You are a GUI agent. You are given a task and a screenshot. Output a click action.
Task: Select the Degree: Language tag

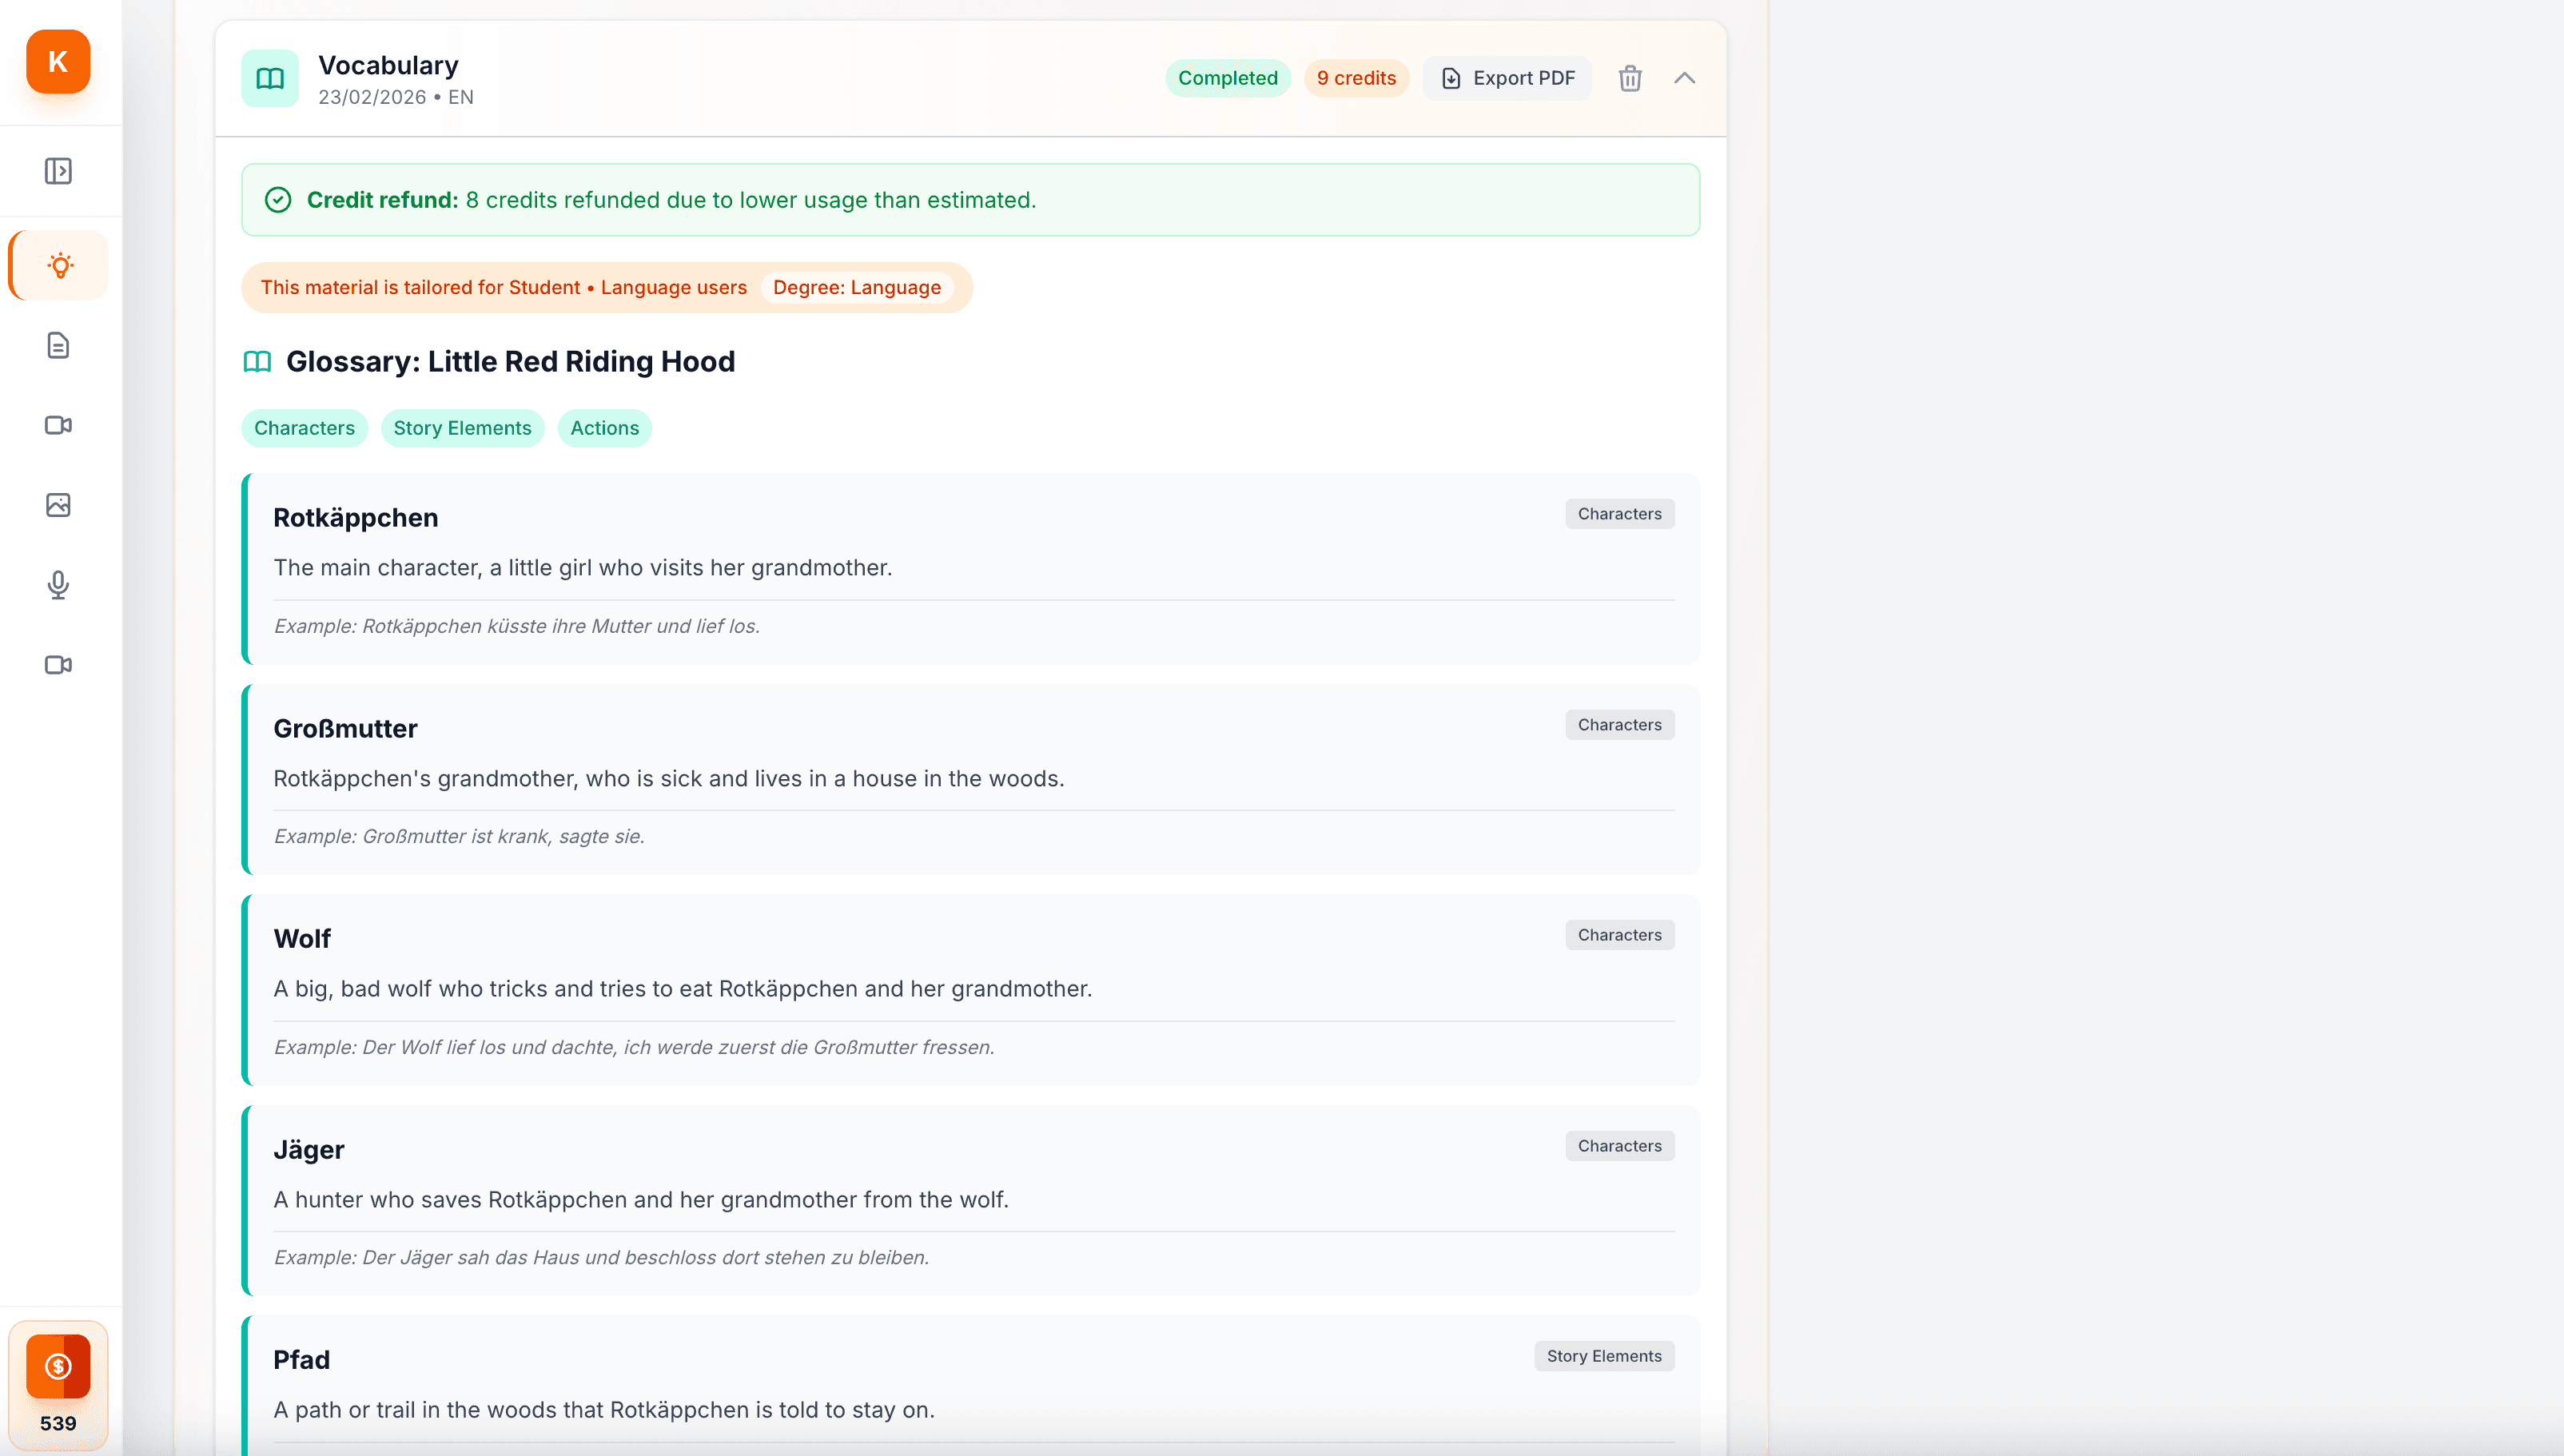856,287
